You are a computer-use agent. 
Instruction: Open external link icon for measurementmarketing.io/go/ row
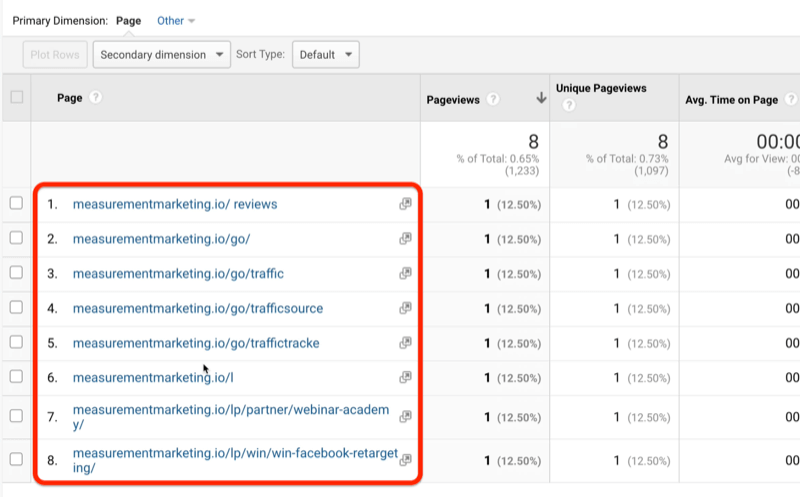point(405,239)
